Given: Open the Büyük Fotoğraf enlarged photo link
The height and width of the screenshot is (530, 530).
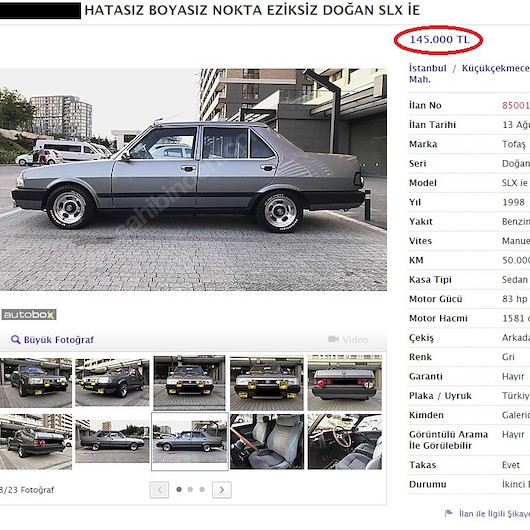Looking at the screenshot, I should 58,340.
